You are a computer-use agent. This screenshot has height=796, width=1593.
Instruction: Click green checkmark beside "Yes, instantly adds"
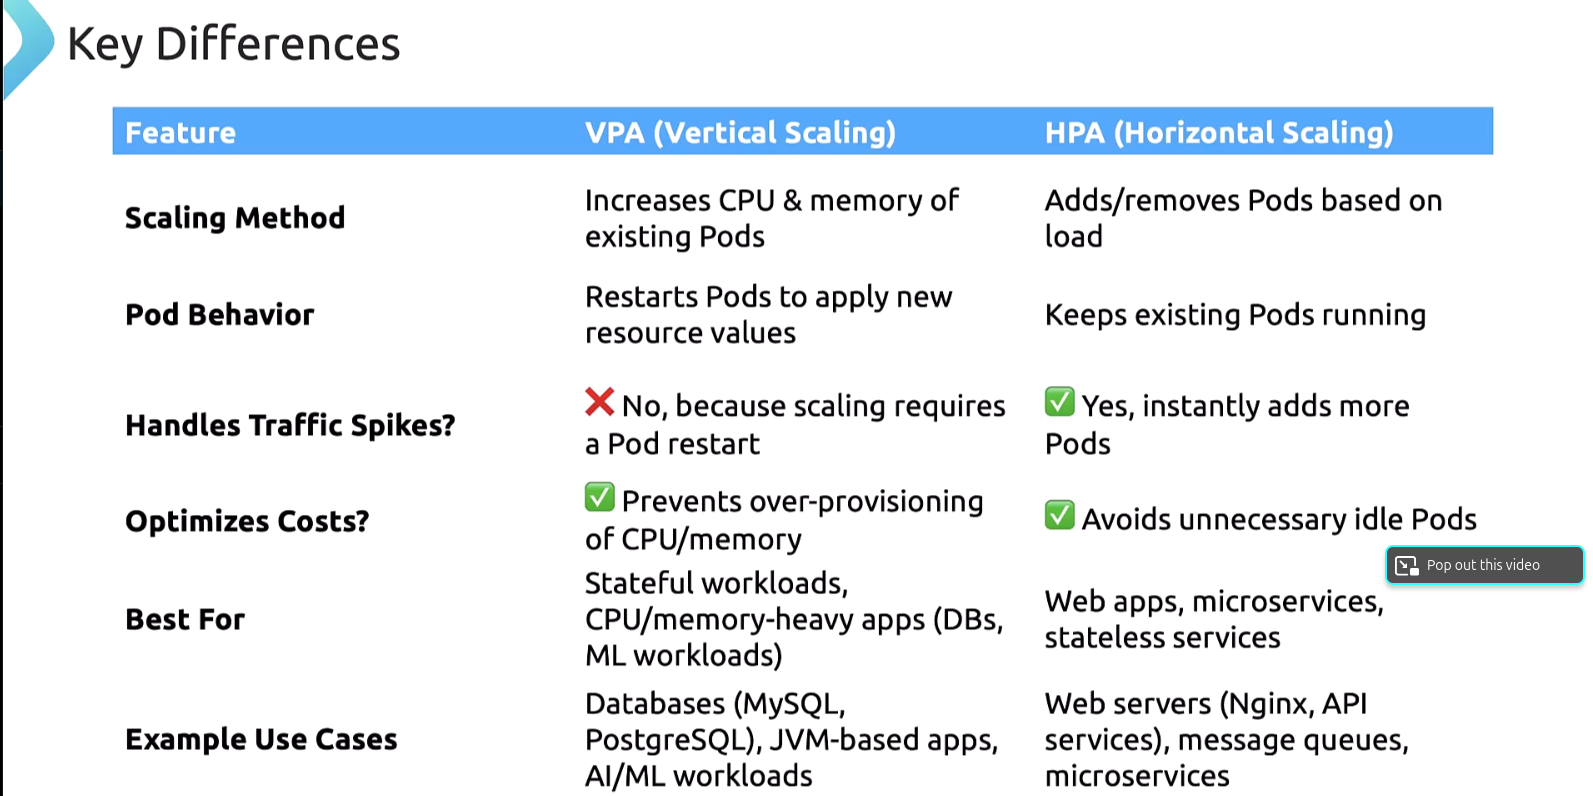pos(1059,402)
